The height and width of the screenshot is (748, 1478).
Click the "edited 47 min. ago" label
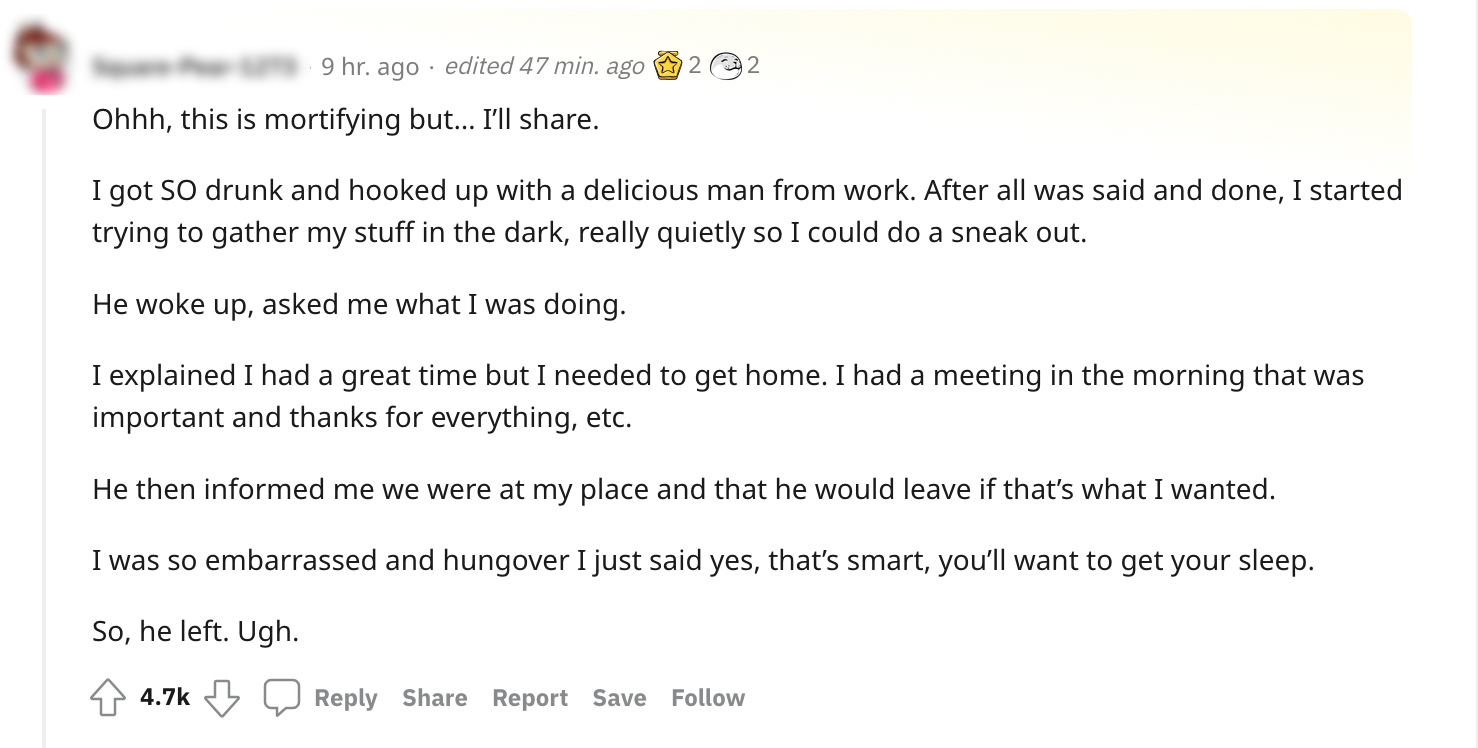pyautogui.click(x=544, y=67)
